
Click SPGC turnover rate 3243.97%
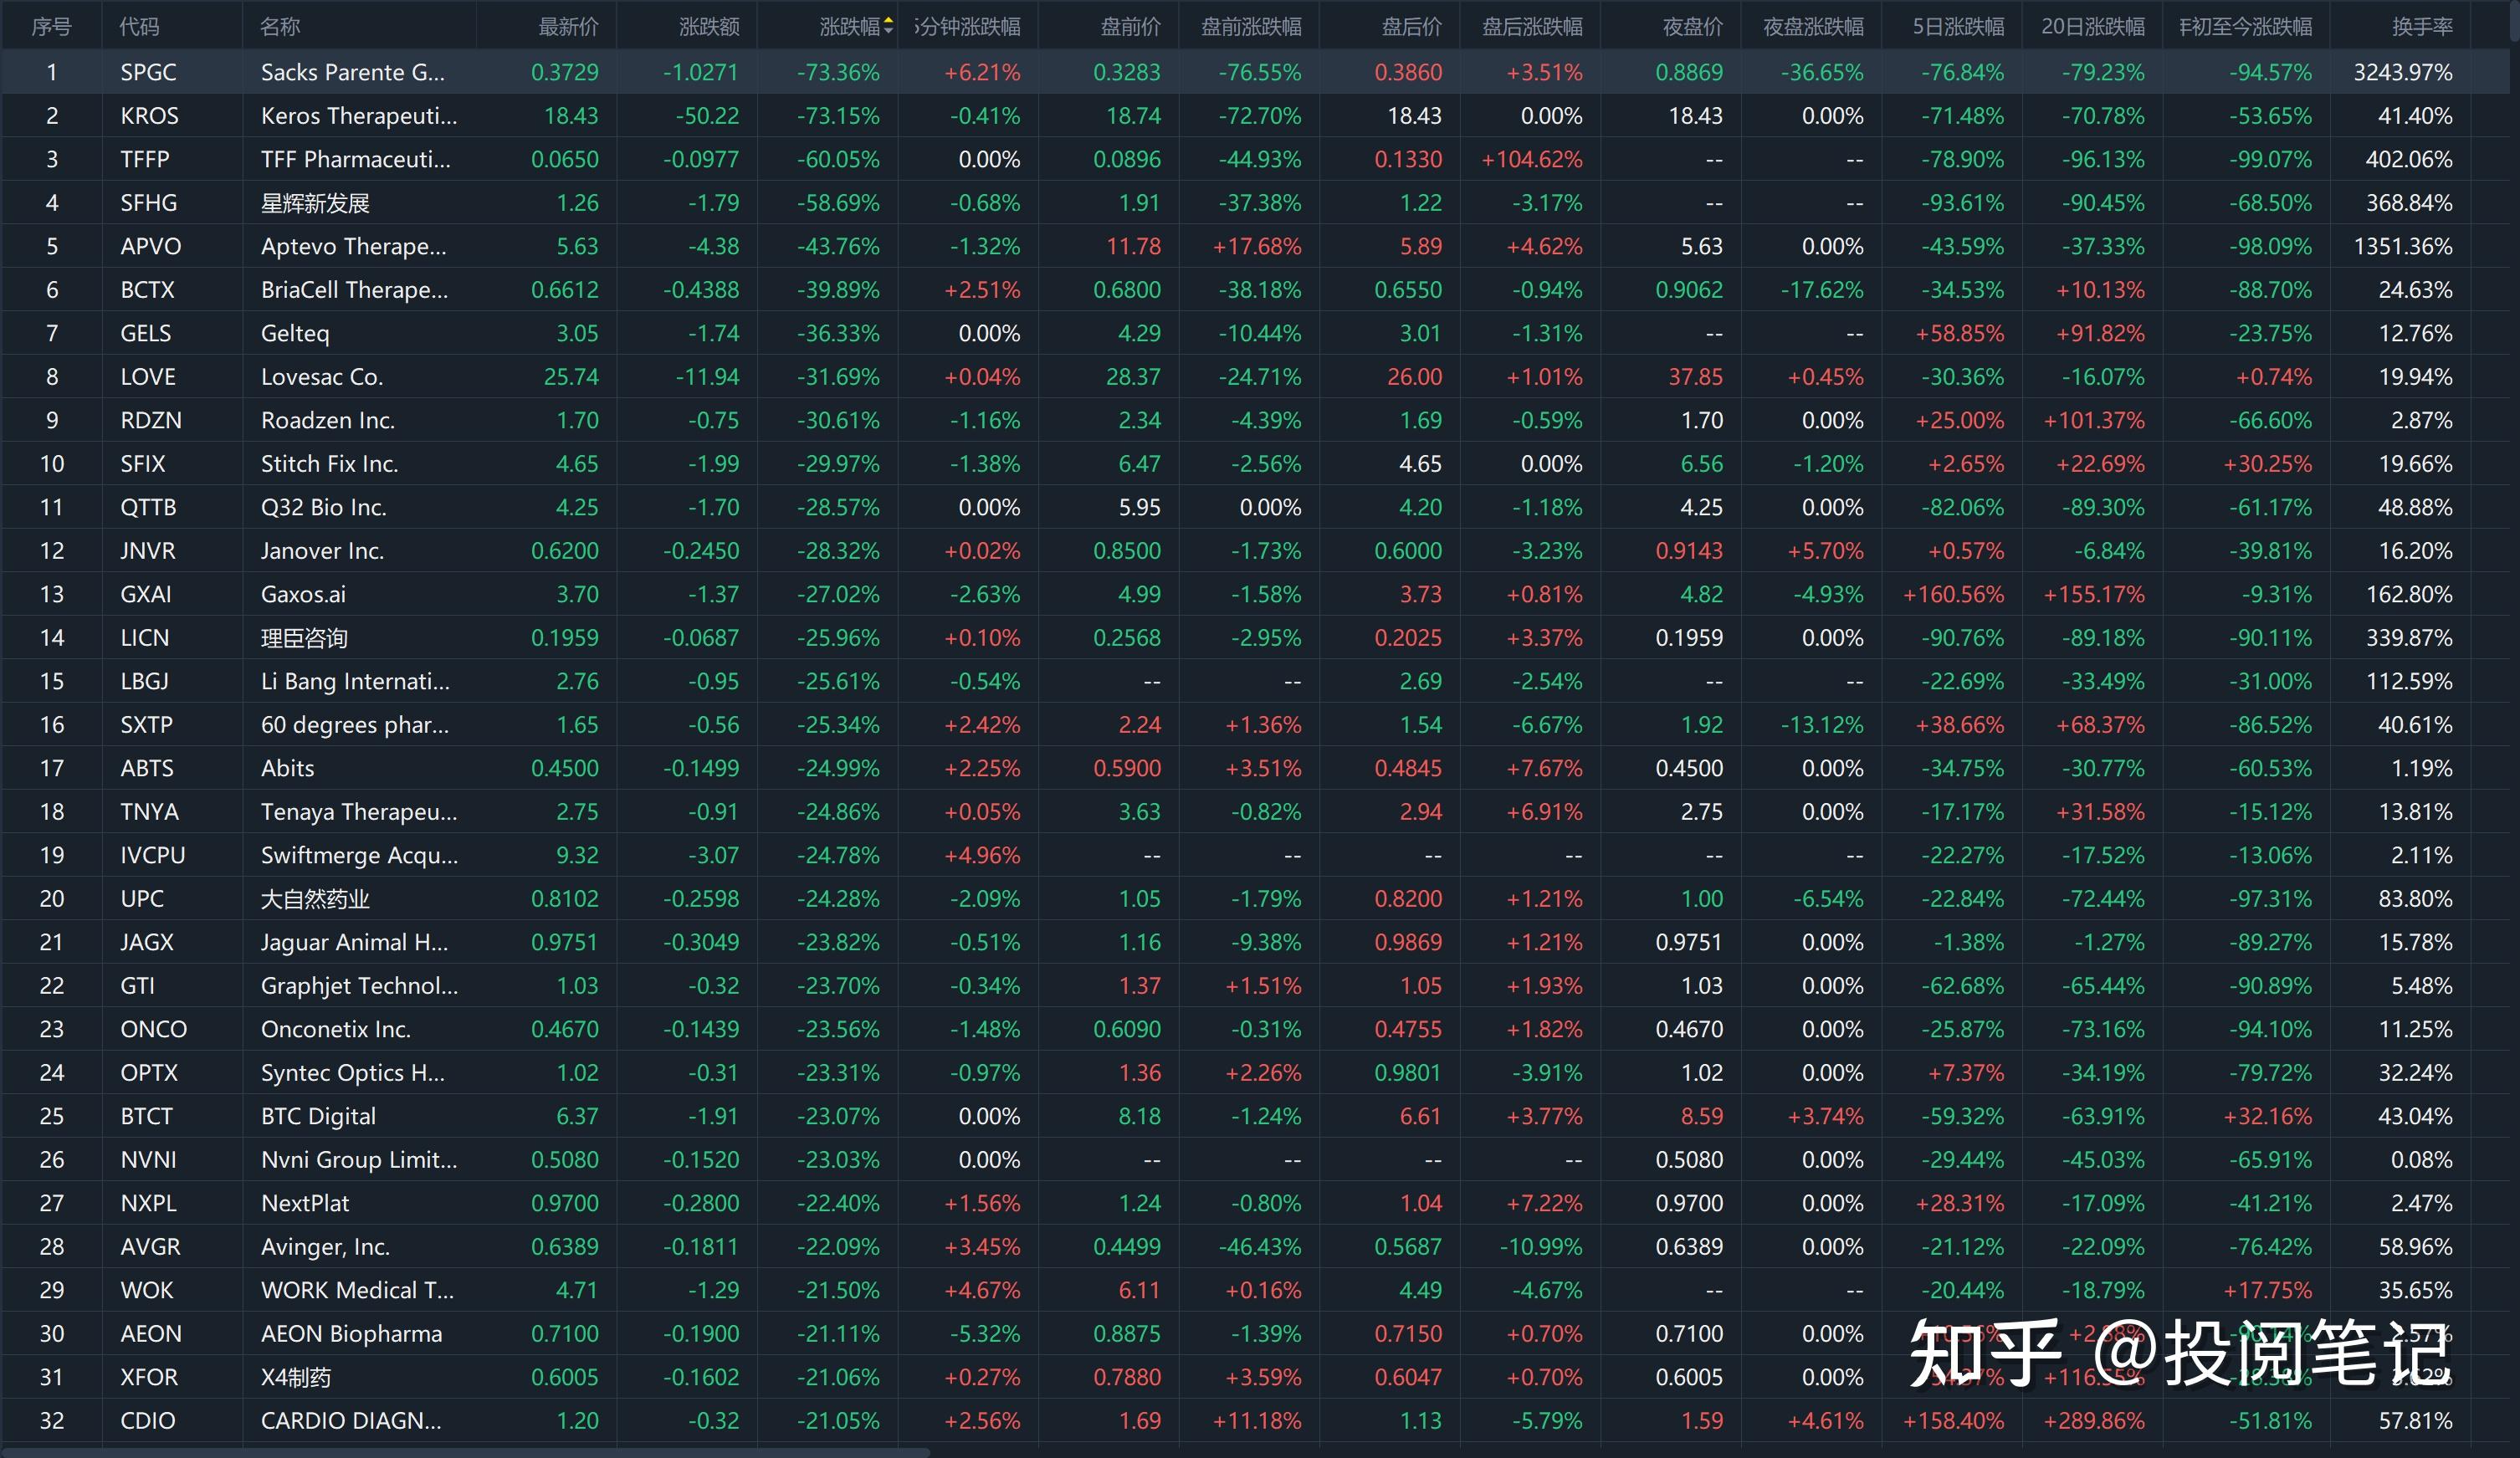click(2402, 72)
